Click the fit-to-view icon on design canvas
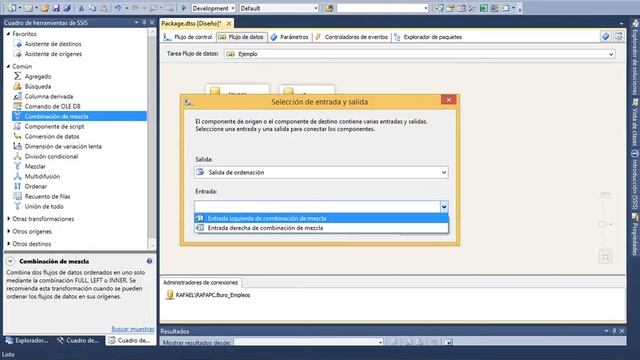The height and width of the screenshot is (360, 640). (605, 257)
